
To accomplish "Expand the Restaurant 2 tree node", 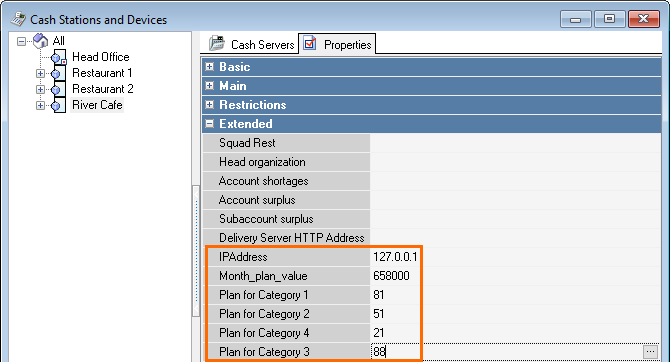I will tap(40, 89).
